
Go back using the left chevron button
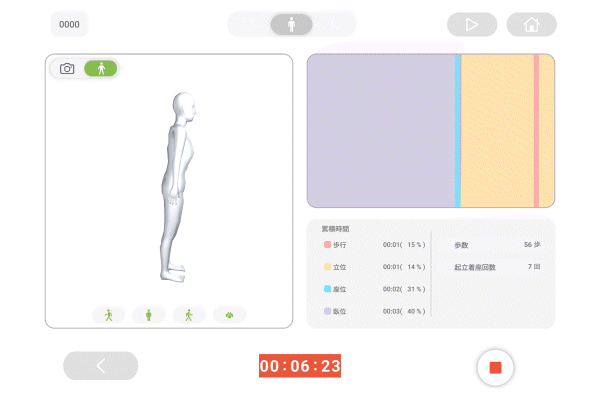coord(101,366)
